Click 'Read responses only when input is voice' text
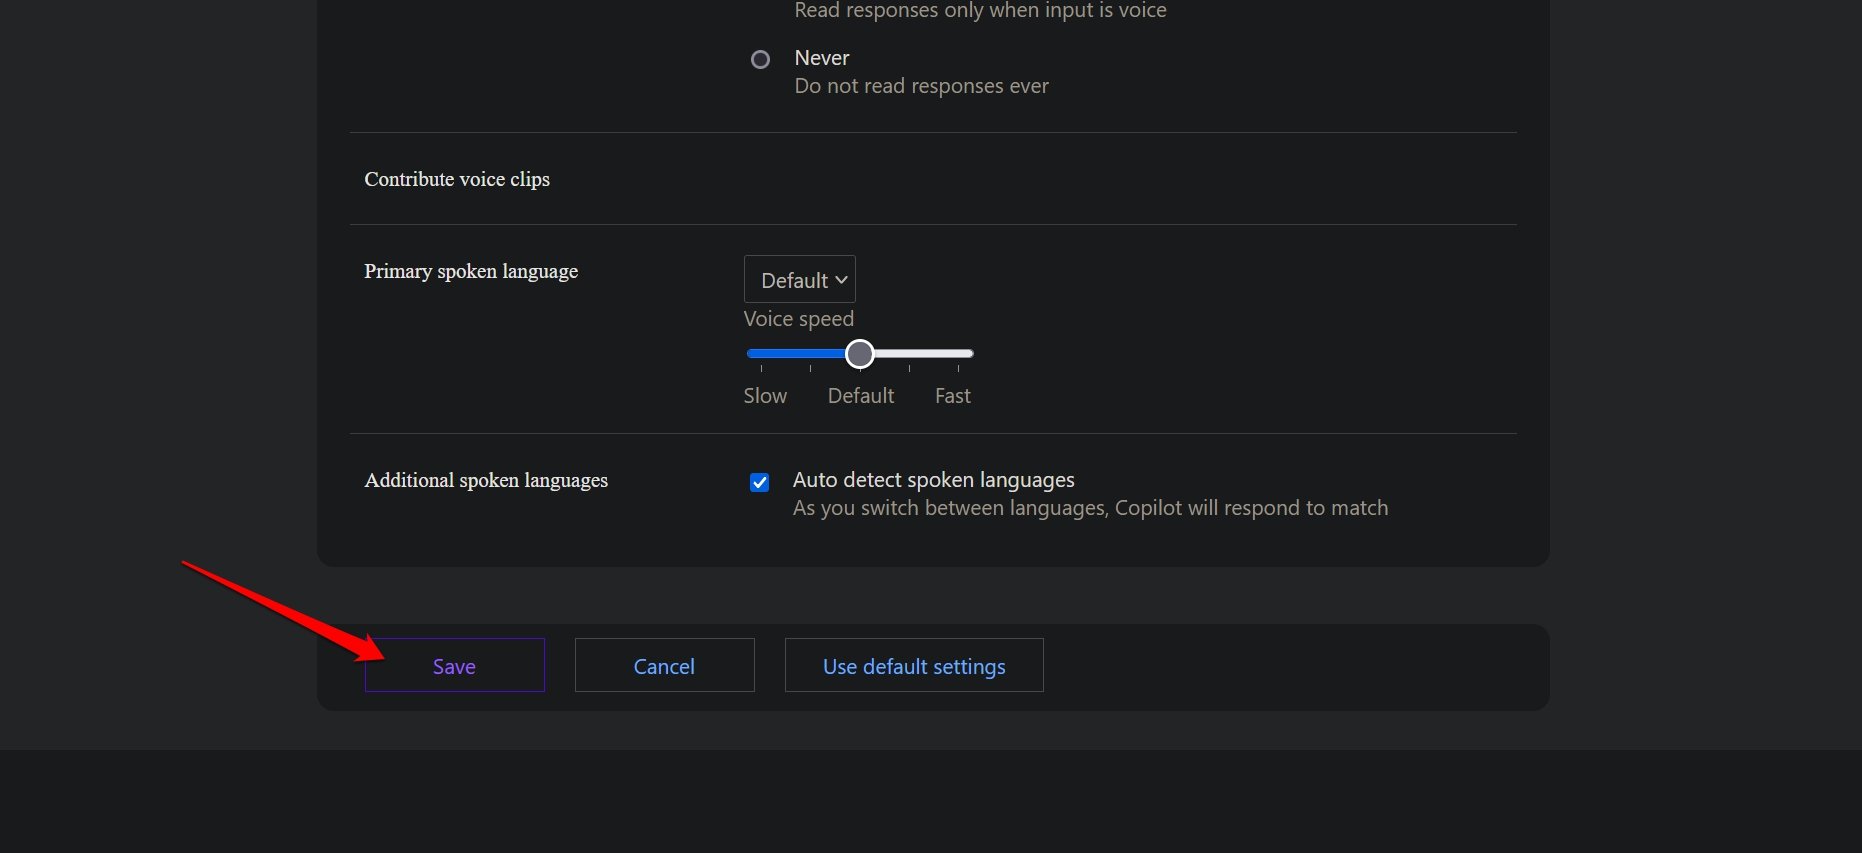Screen dimensions: 1862x853 point(980,10)
